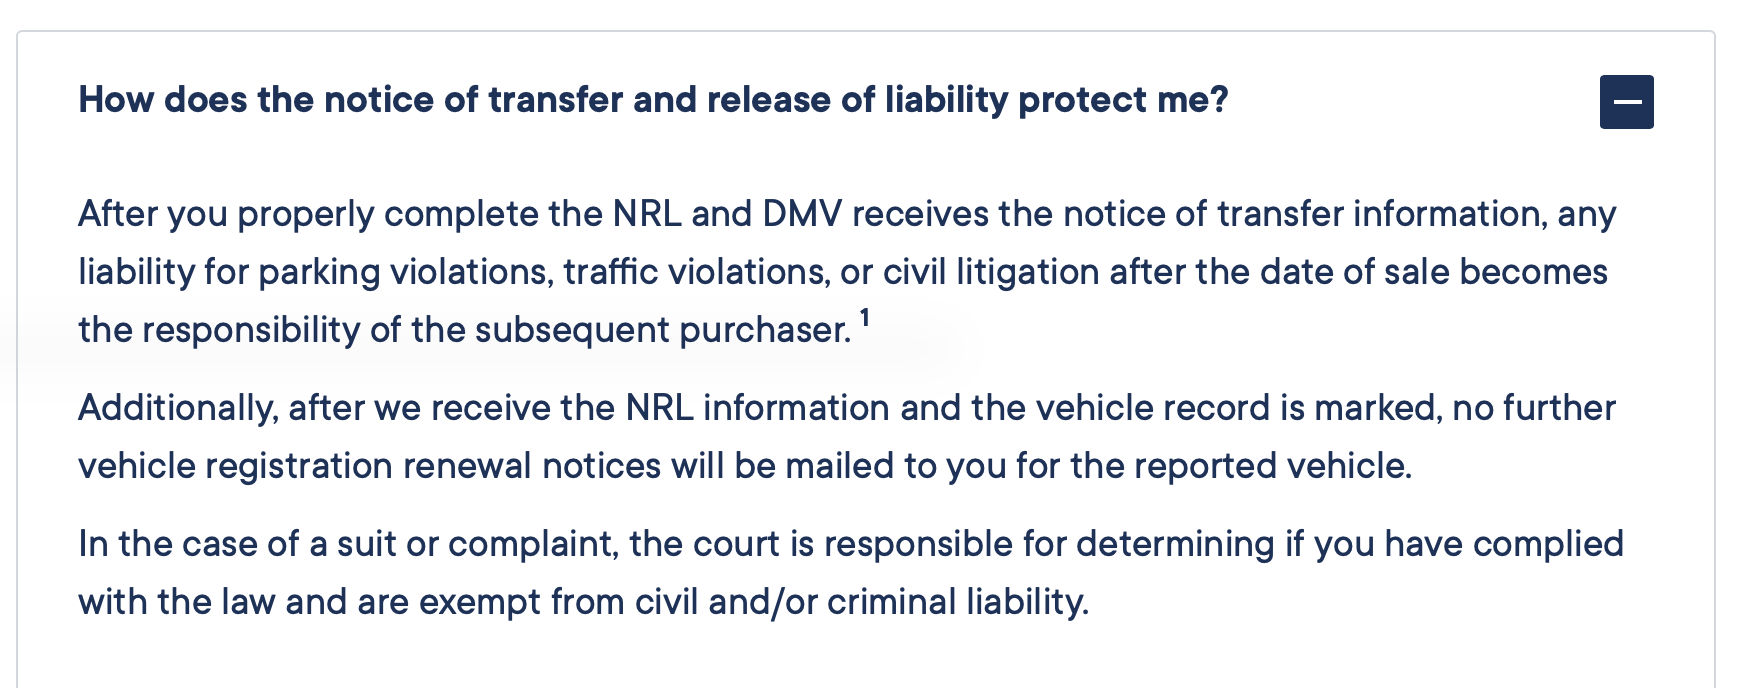
Task: Open footnote 1 superscript link
Action: [x=865, y=318]
